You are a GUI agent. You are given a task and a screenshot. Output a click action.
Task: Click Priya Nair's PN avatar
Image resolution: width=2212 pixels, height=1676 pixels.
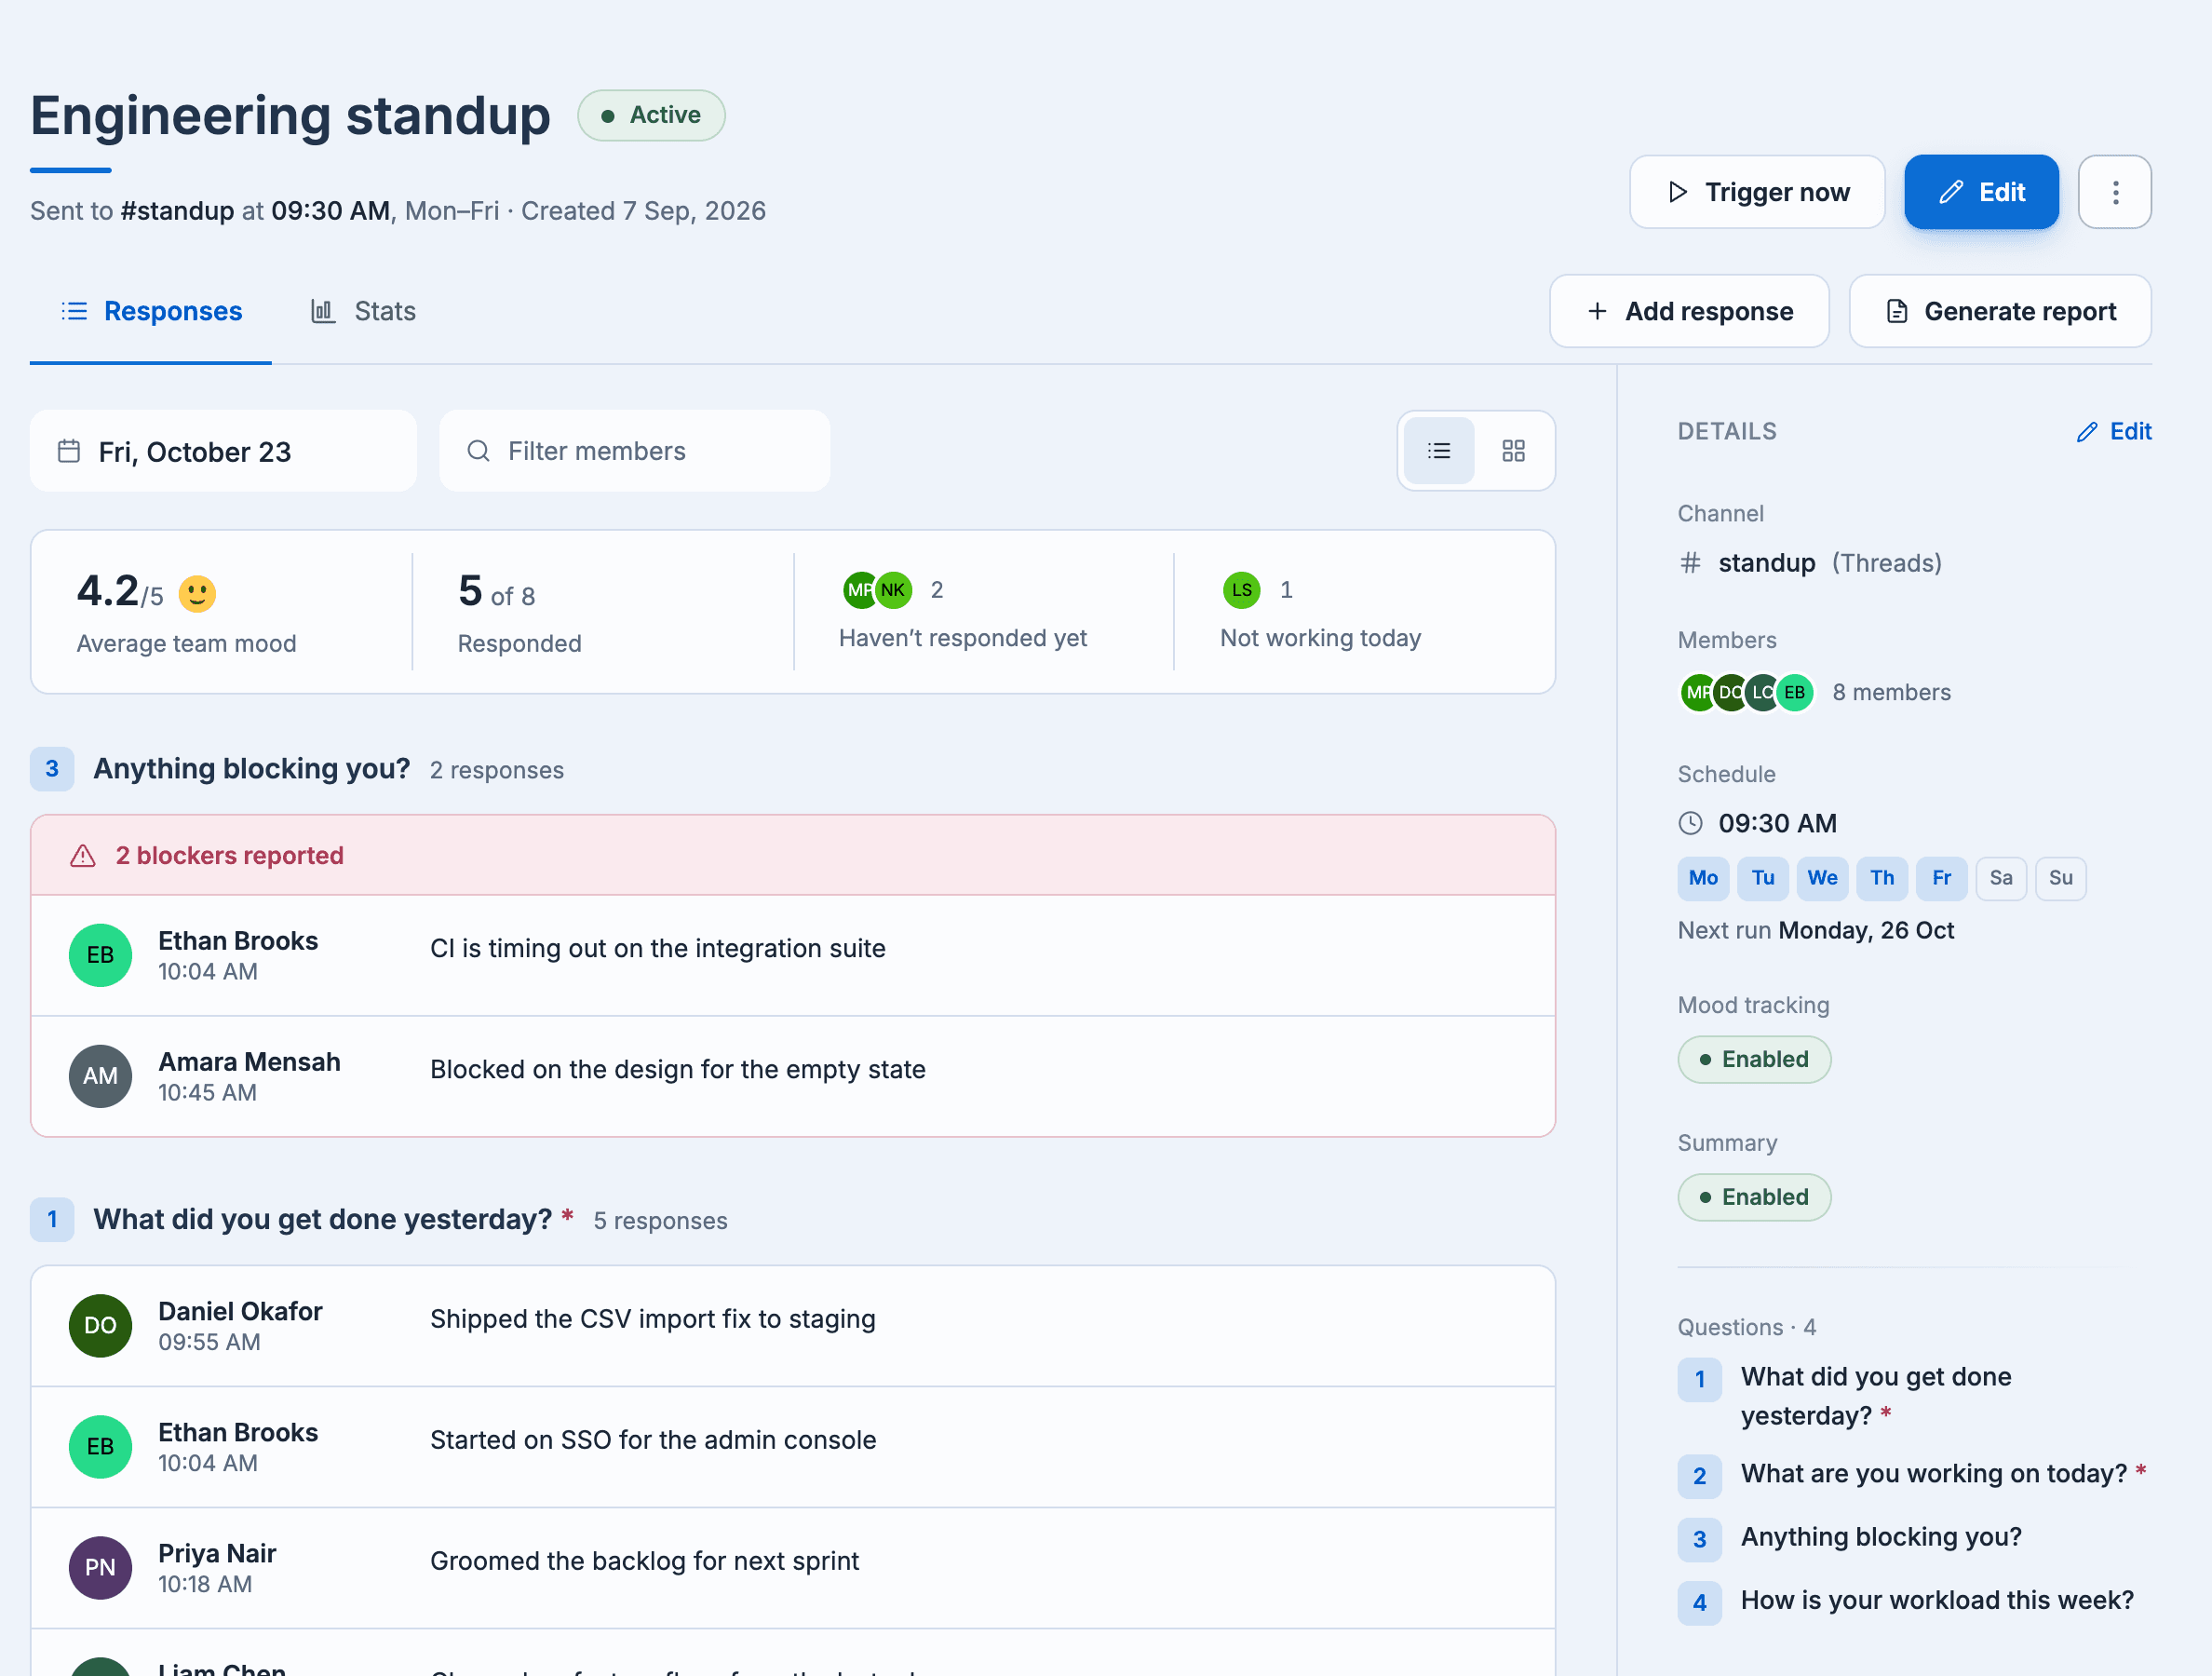(100, 1568)
